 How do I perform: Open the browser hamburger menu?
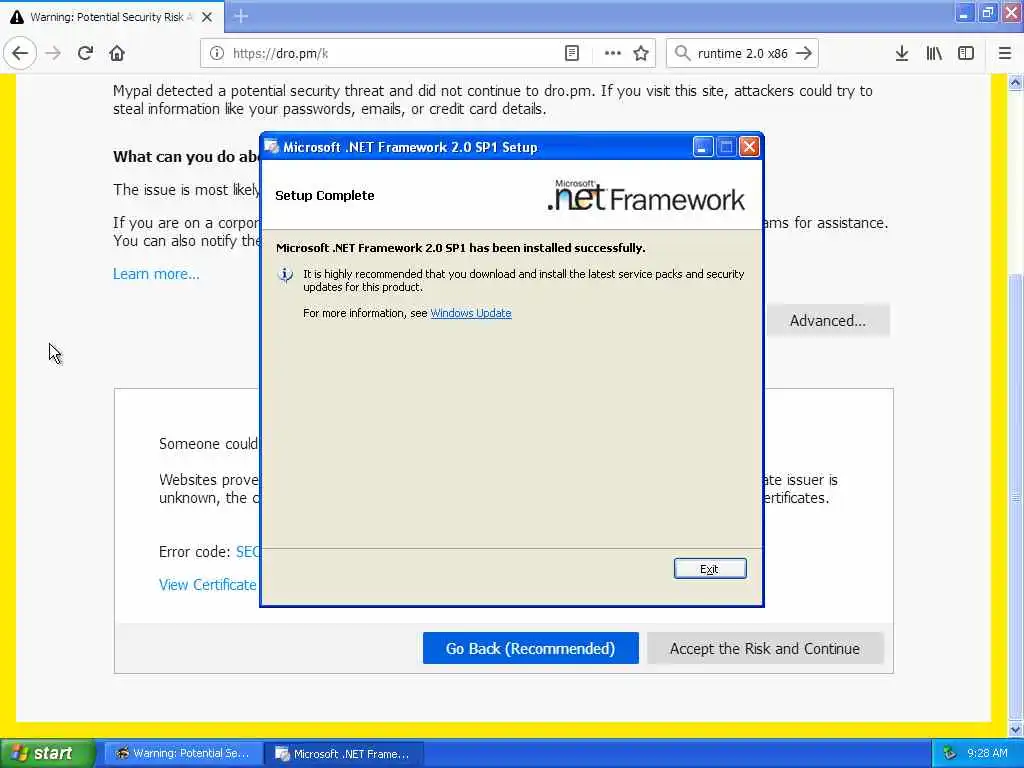pos(1005,54)
